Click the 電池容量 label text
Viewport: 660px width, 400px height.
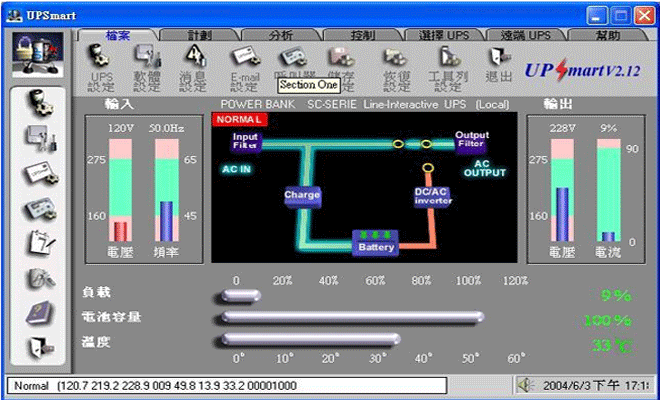click(111, 317)
